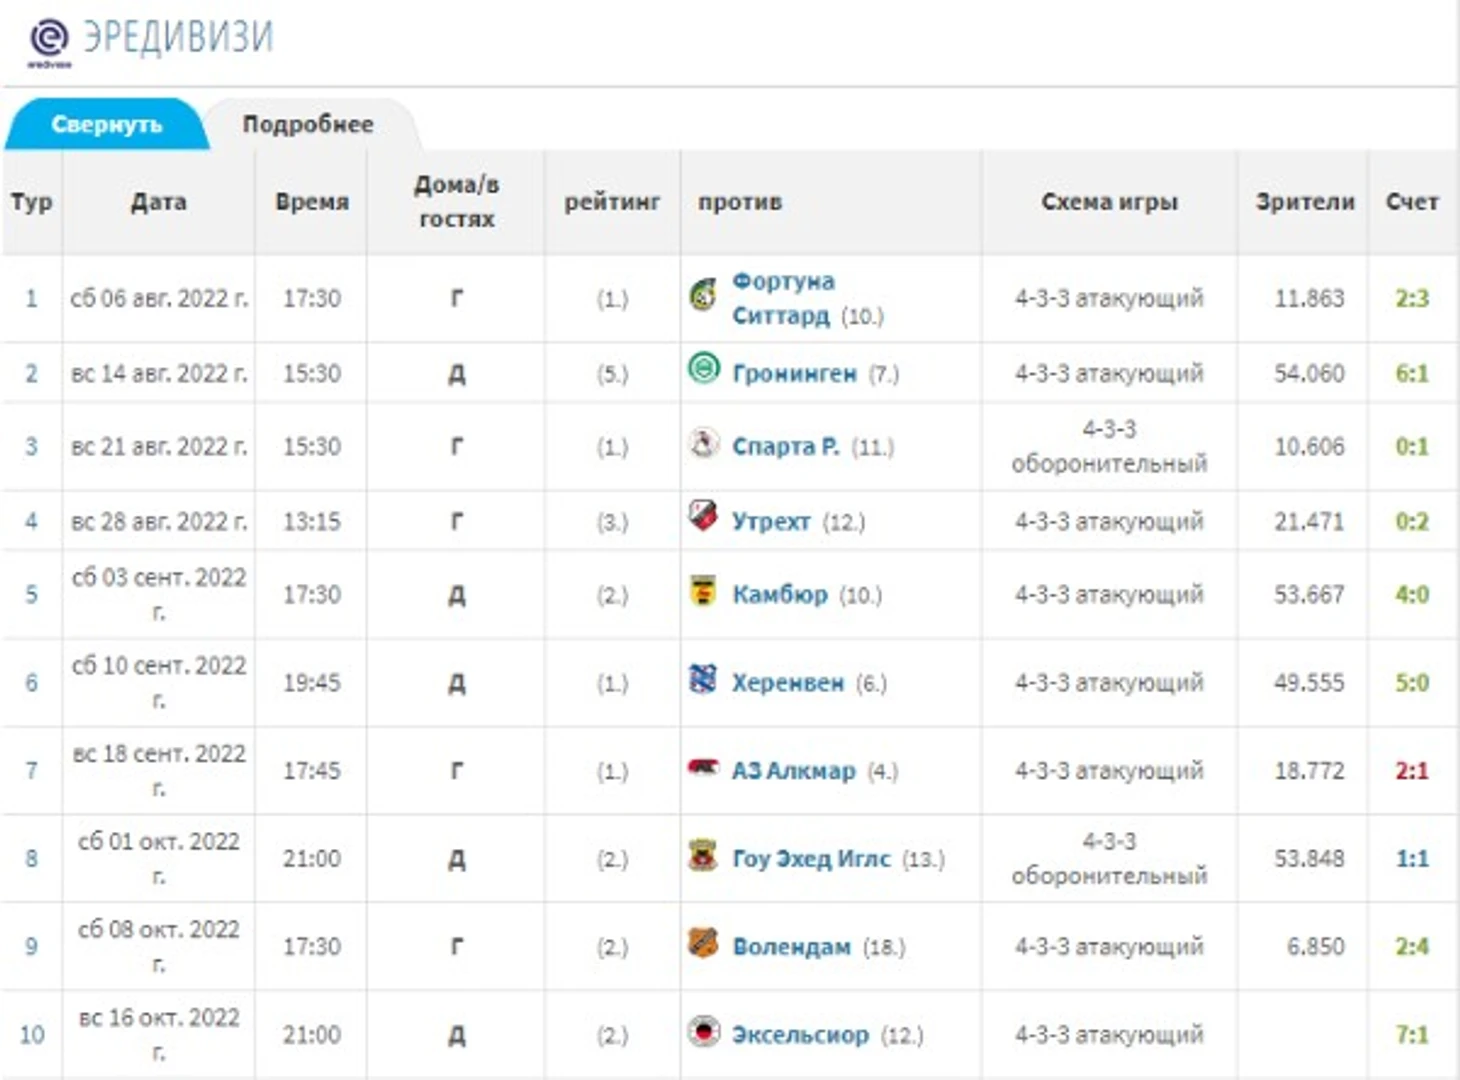This screenshot has width=1460, height=1080.
Task: Click the Utrecht club crest
Action: point(704,517)
